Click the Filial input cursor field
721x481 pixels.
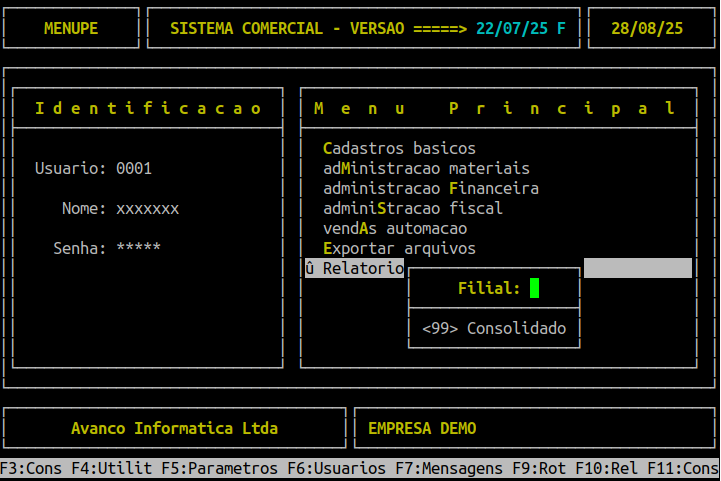pos(534,288)
